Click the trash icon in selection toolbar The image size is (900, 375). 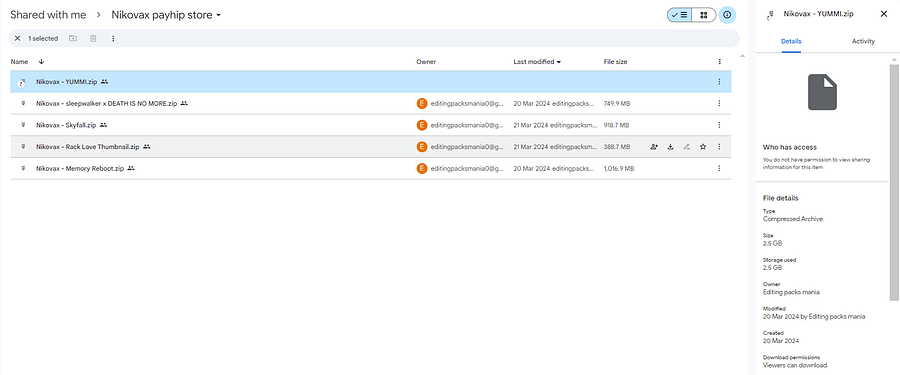pyautogui.click(x=93, y=38)
